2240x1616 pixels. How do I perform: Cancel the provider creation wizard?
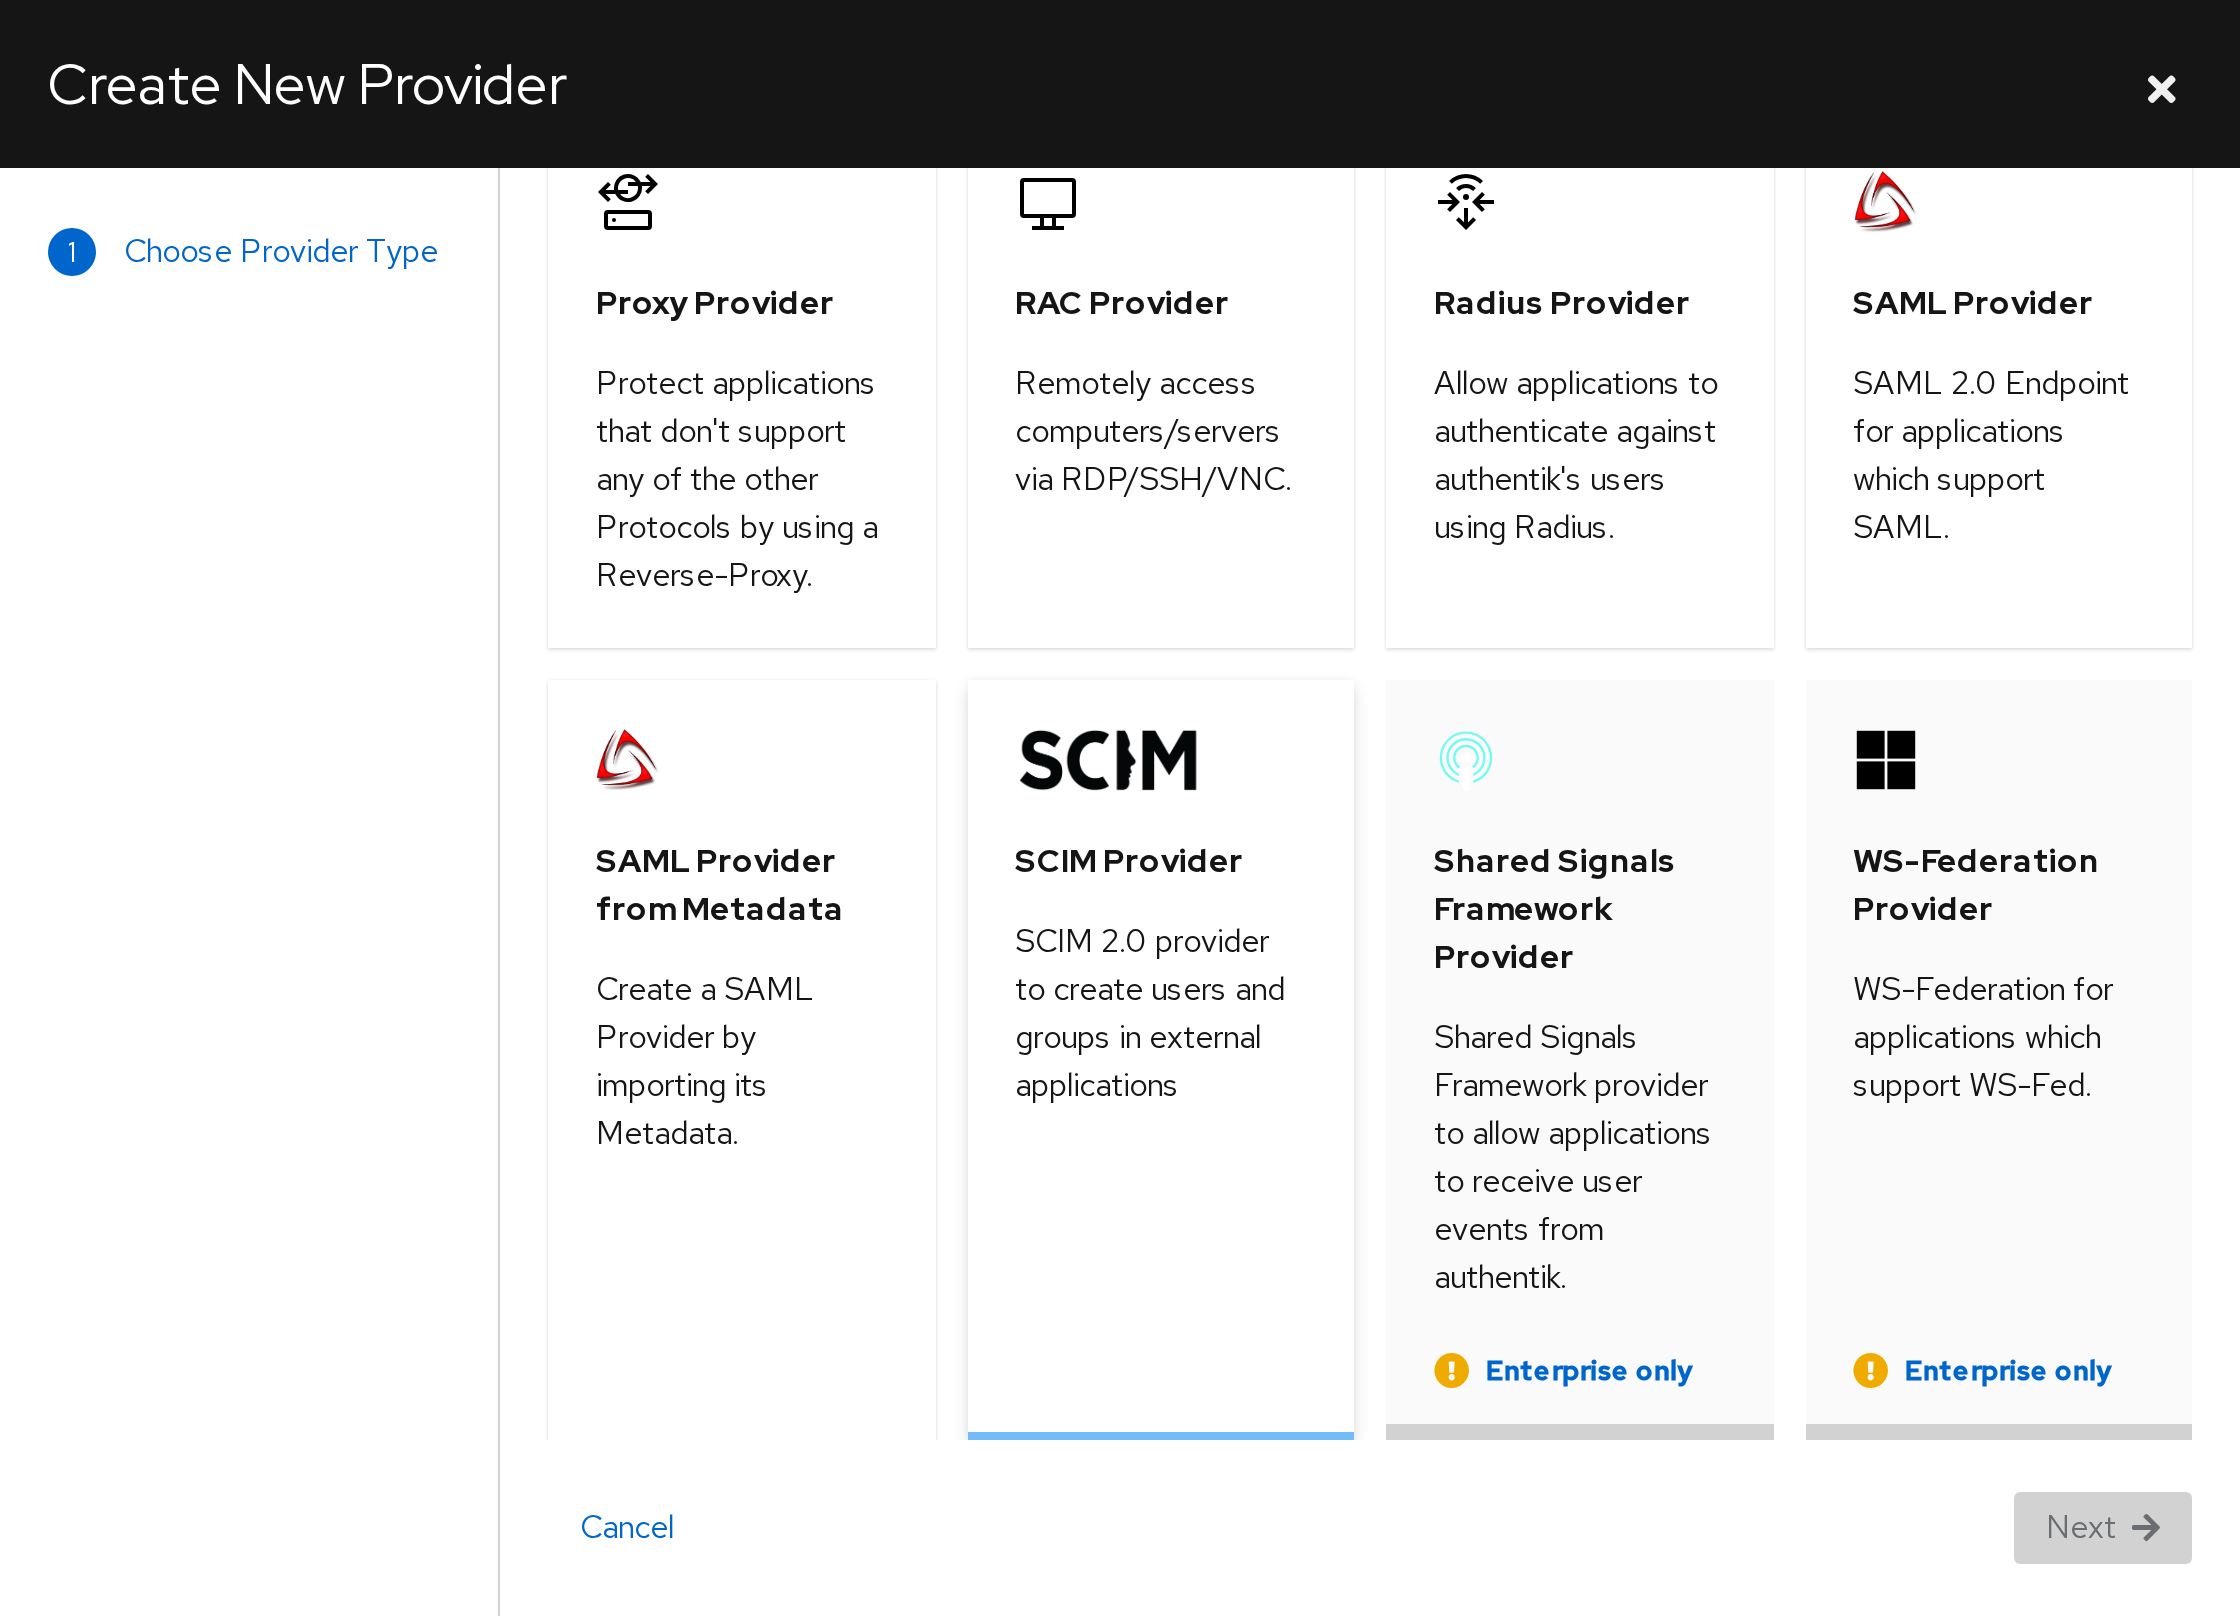pyautogui.click(x=627, y=1527)
